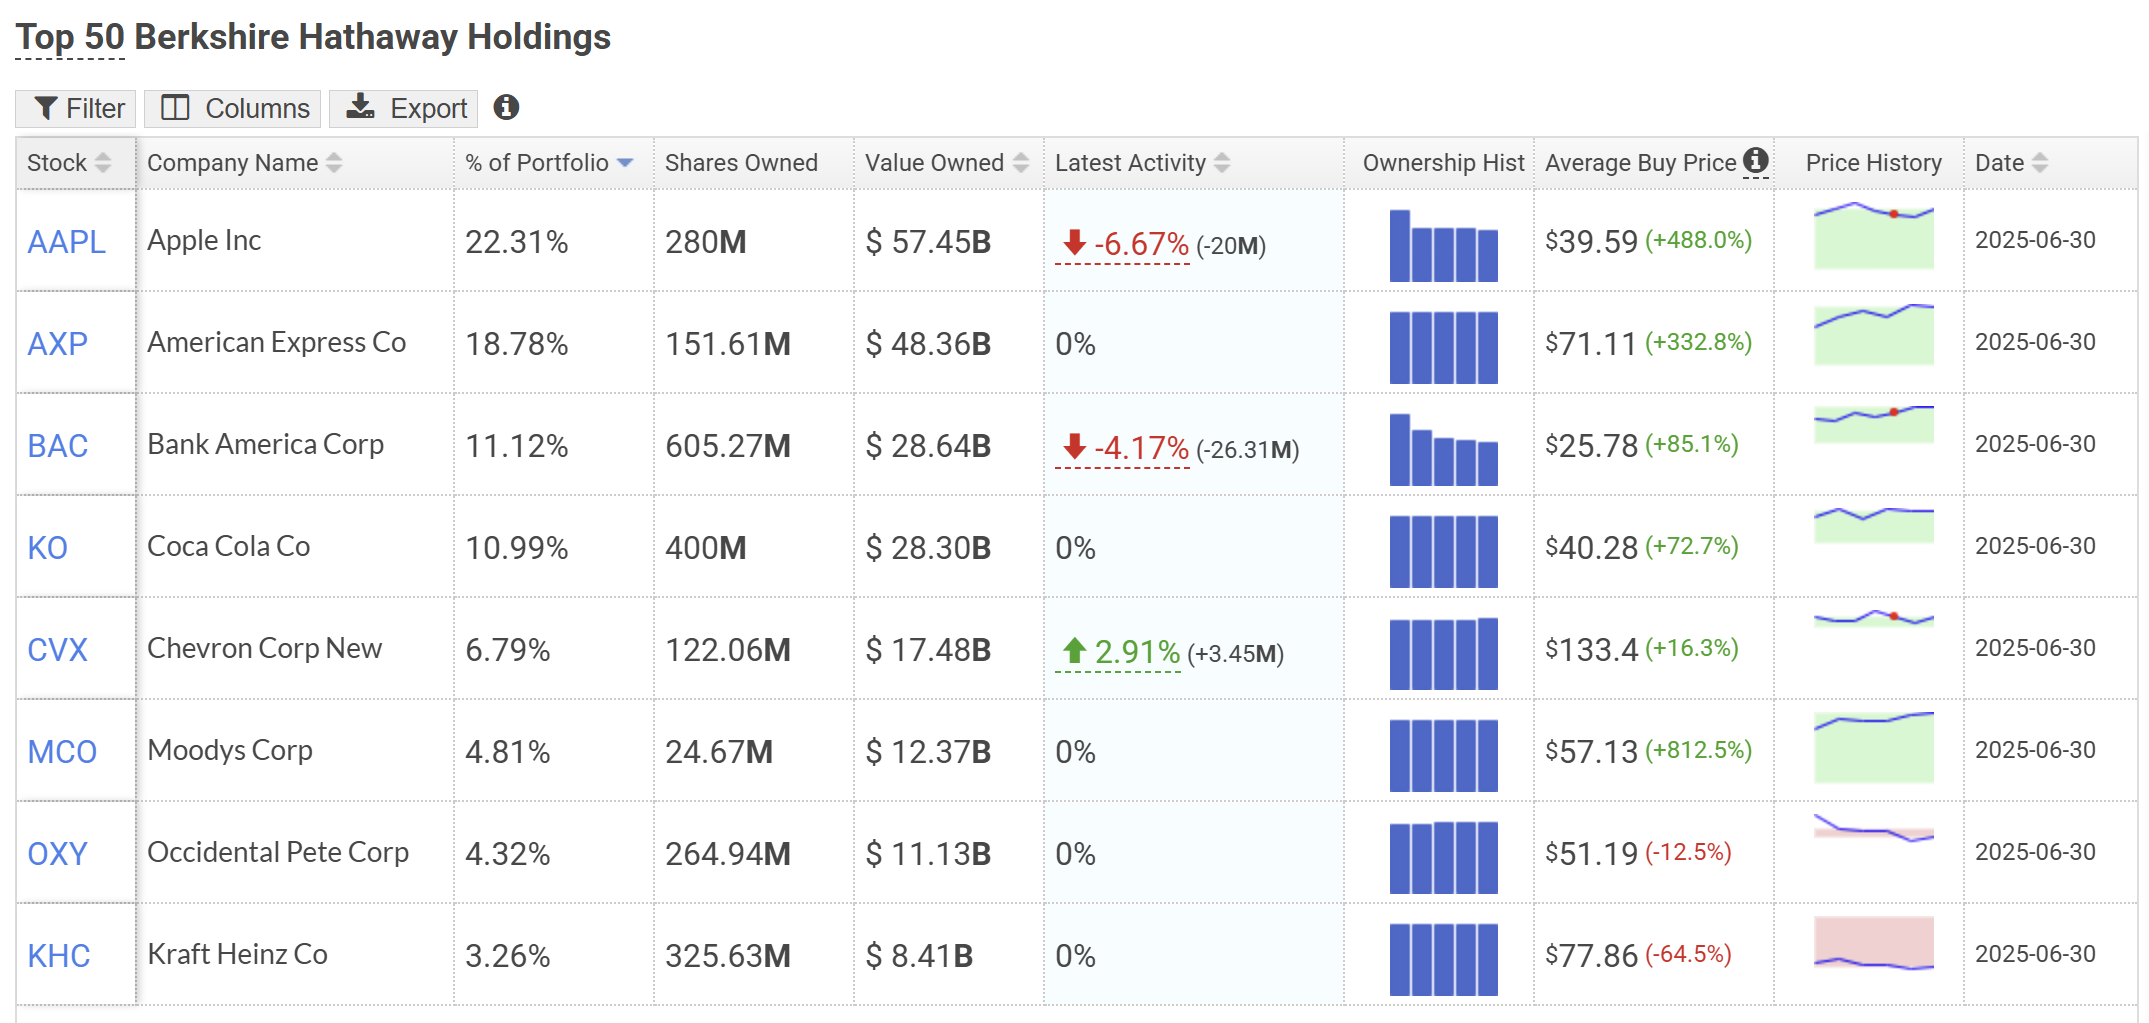This screenshot has height=1023, width=2149.
Task: Toggle % of Portfolio sort arrow
Action: click(625, 163)
